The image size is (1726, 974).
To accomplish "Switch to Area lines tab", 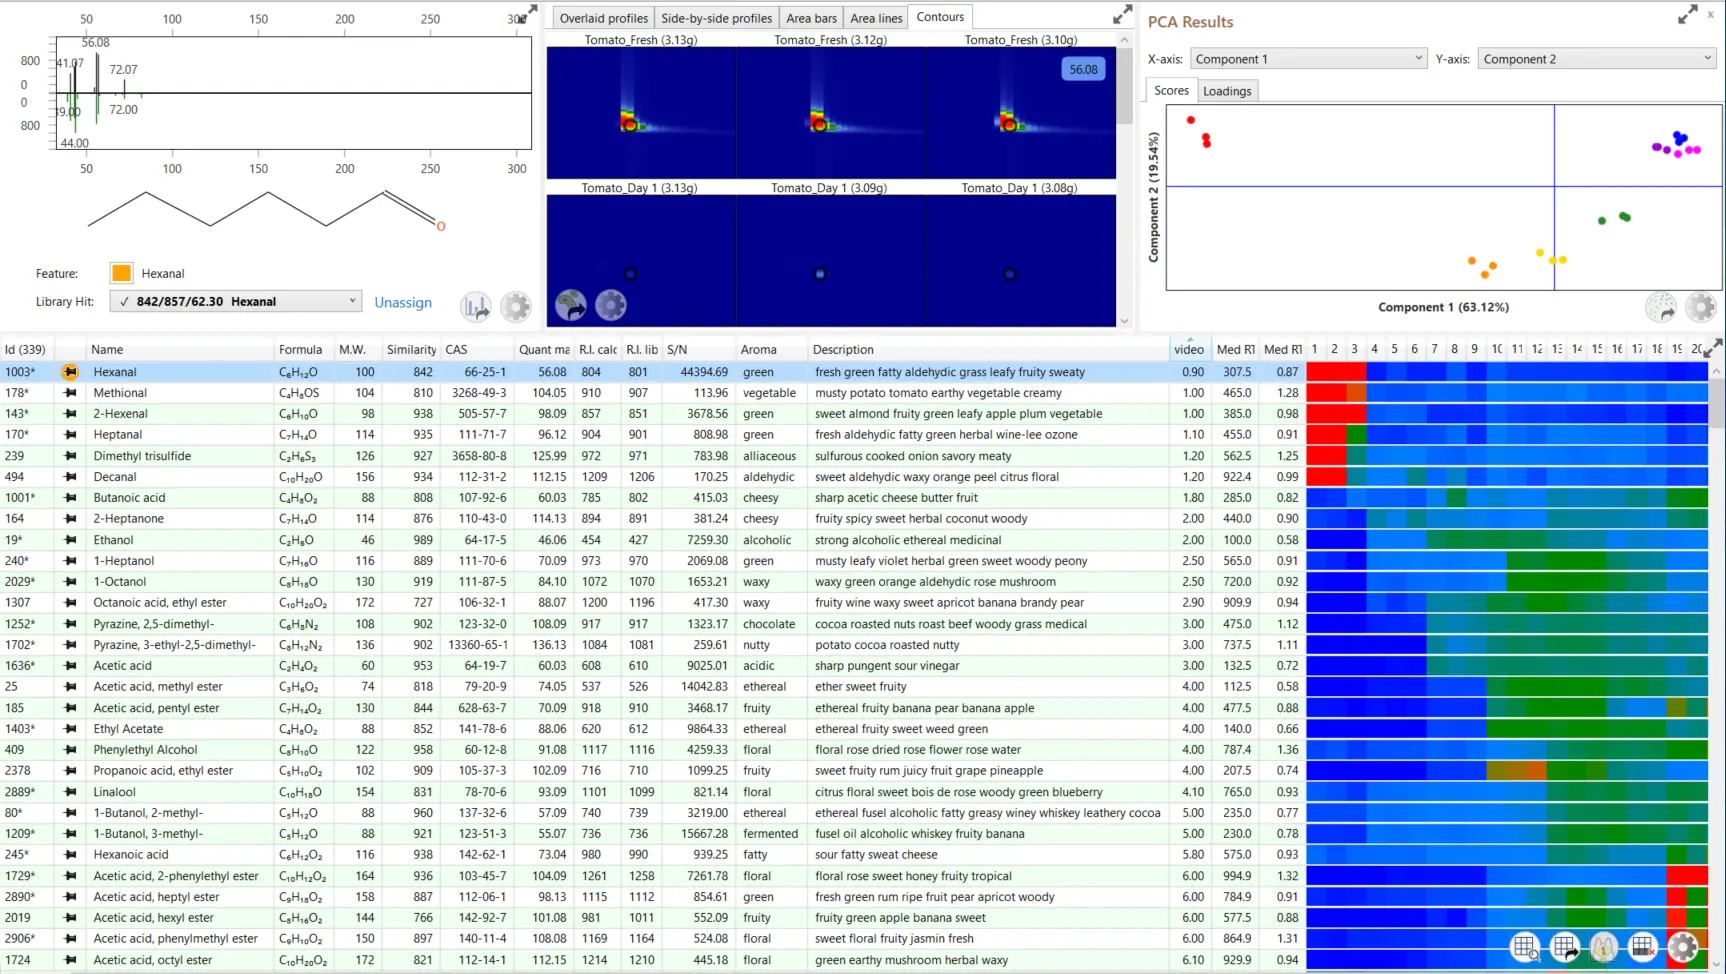I will [876, 18].
